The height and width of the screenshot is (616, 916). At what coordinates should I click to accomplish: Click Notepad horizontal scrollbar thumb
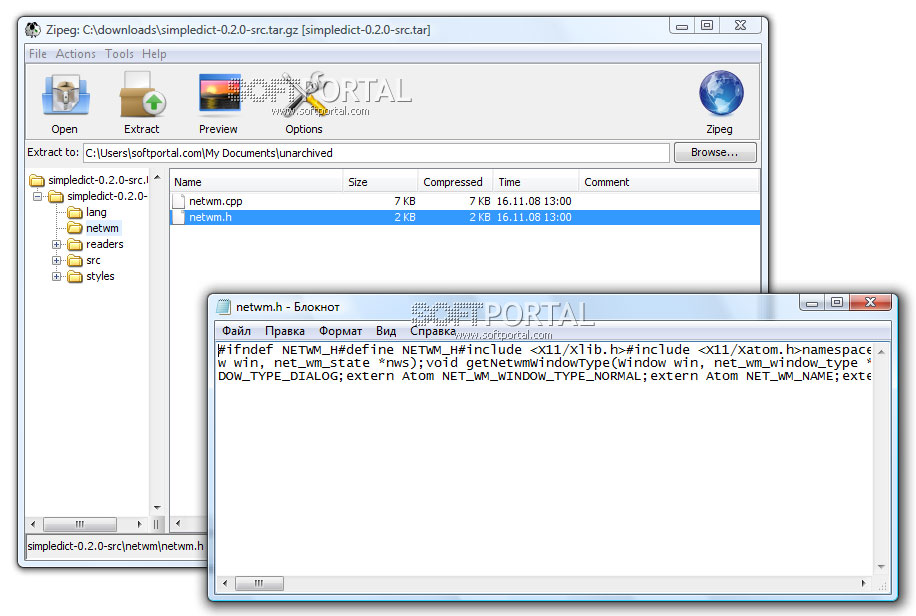coord(259,583)
